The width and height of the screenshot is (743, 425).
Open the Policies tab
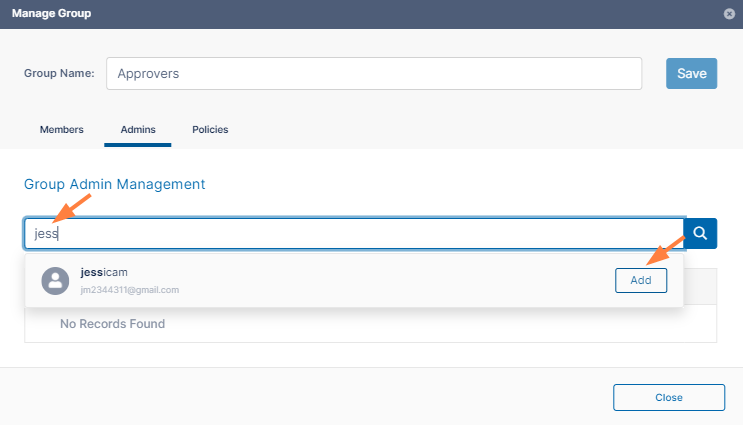point(210,130)
